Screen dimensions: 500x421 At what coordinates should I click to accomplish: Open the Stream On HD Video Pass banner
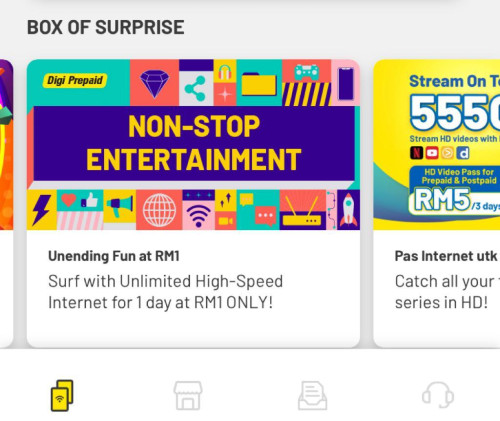coord(437,144)
